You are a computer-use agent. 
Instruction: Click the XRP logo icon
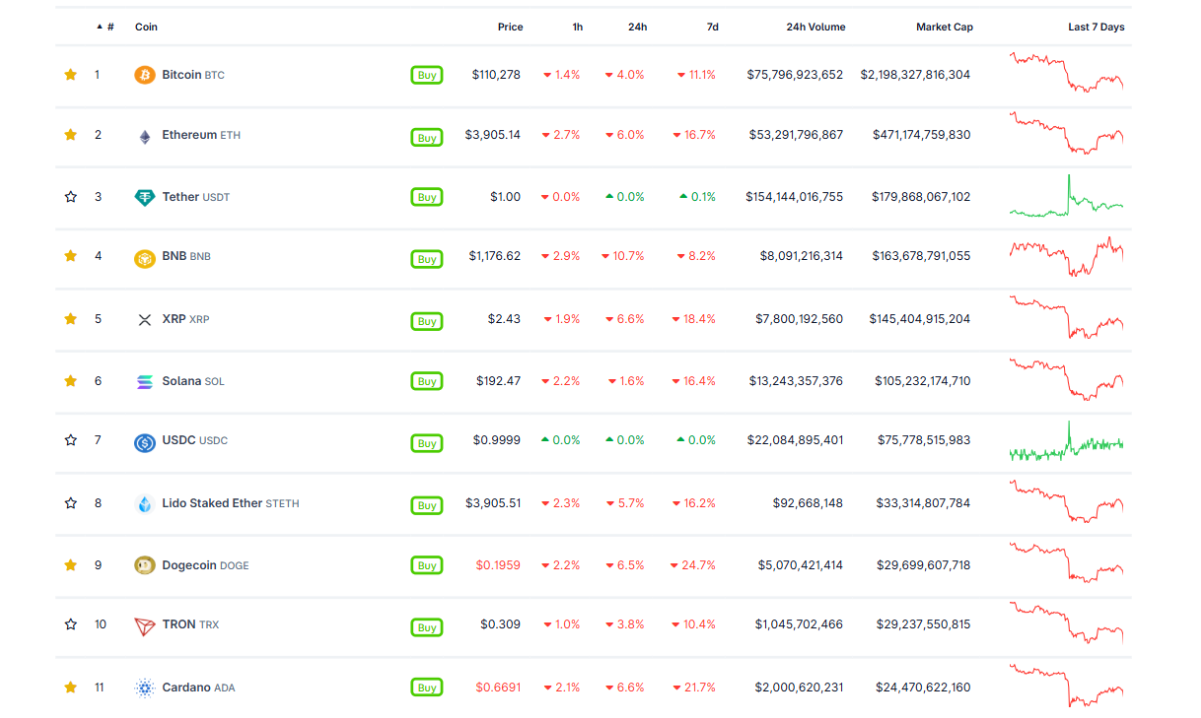pos(145,320)
